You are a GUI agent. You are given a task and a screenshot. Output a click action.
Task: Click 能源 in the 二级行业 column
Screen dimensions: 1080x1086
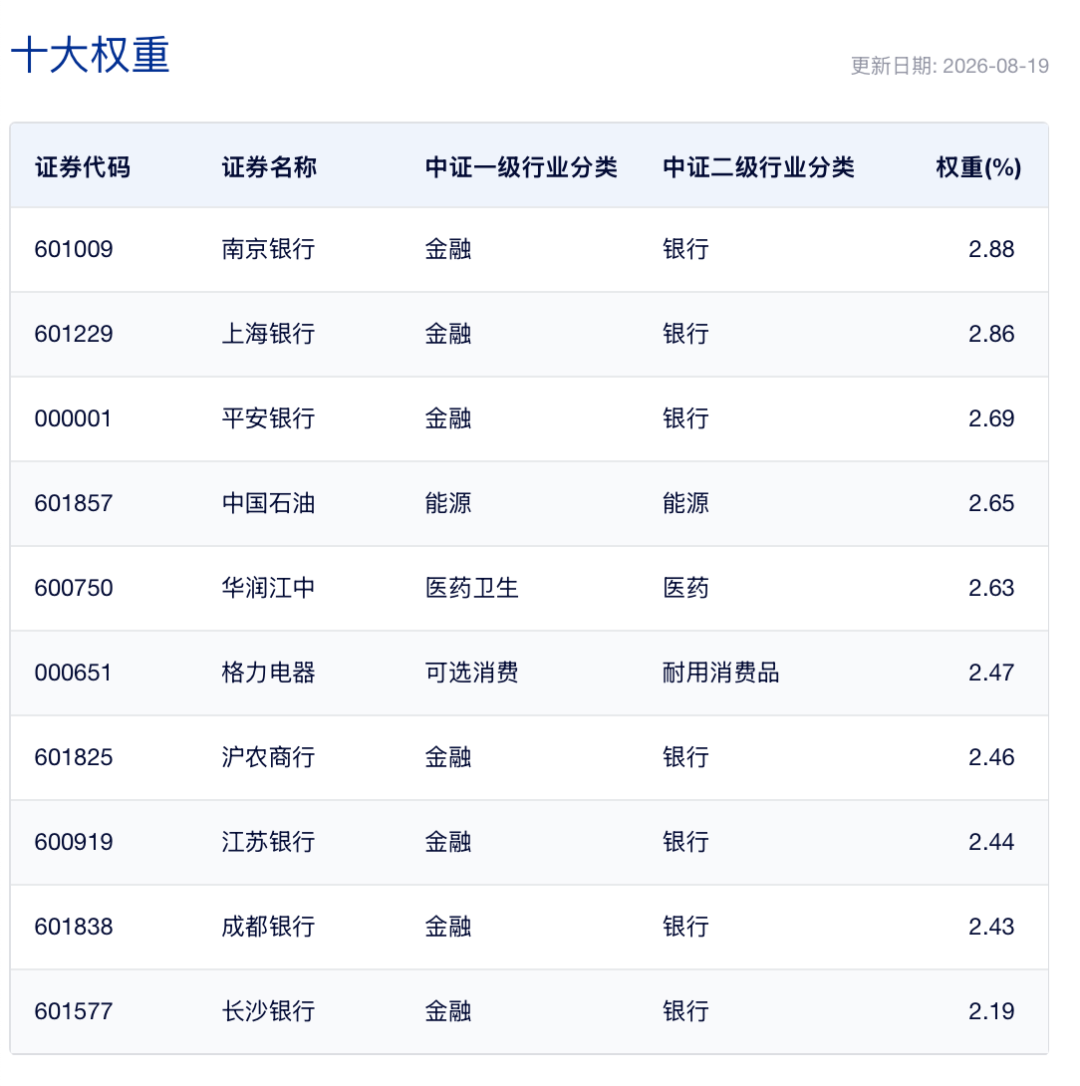(686, 503)
